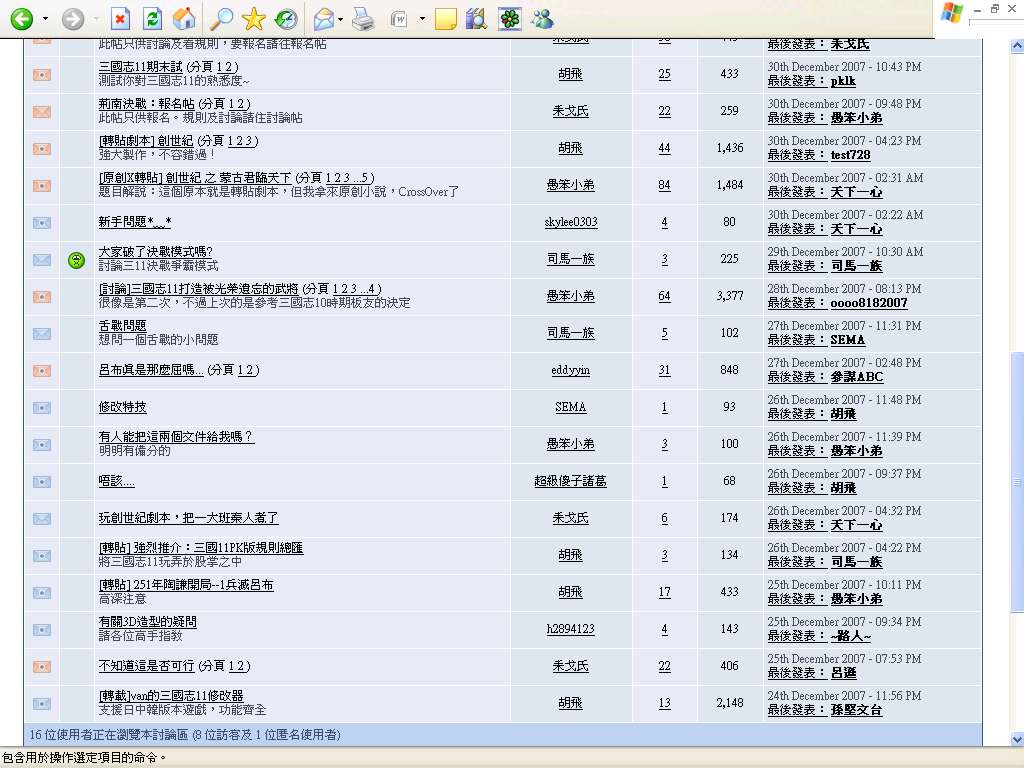Launch the ICQ flower toolbar icon

click(509, 19)
